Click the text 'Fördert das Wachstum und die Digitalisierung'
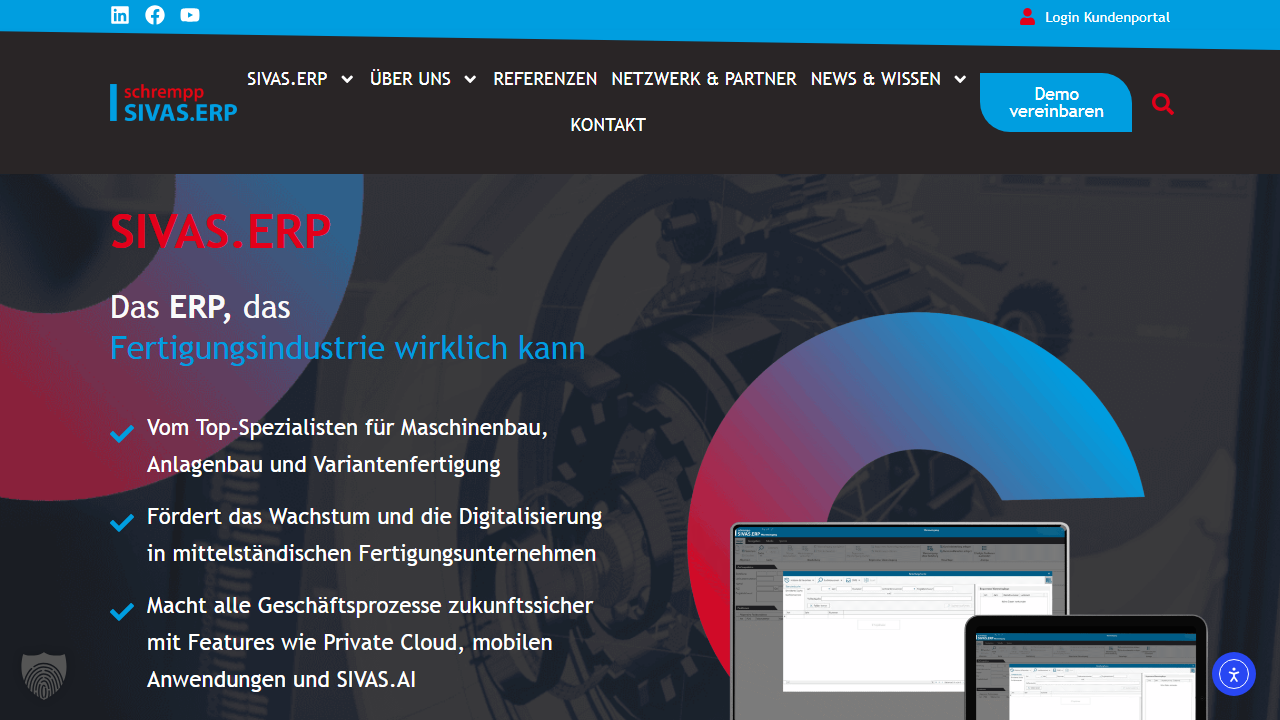1280x720 pixels. click(x=374, y=517)
